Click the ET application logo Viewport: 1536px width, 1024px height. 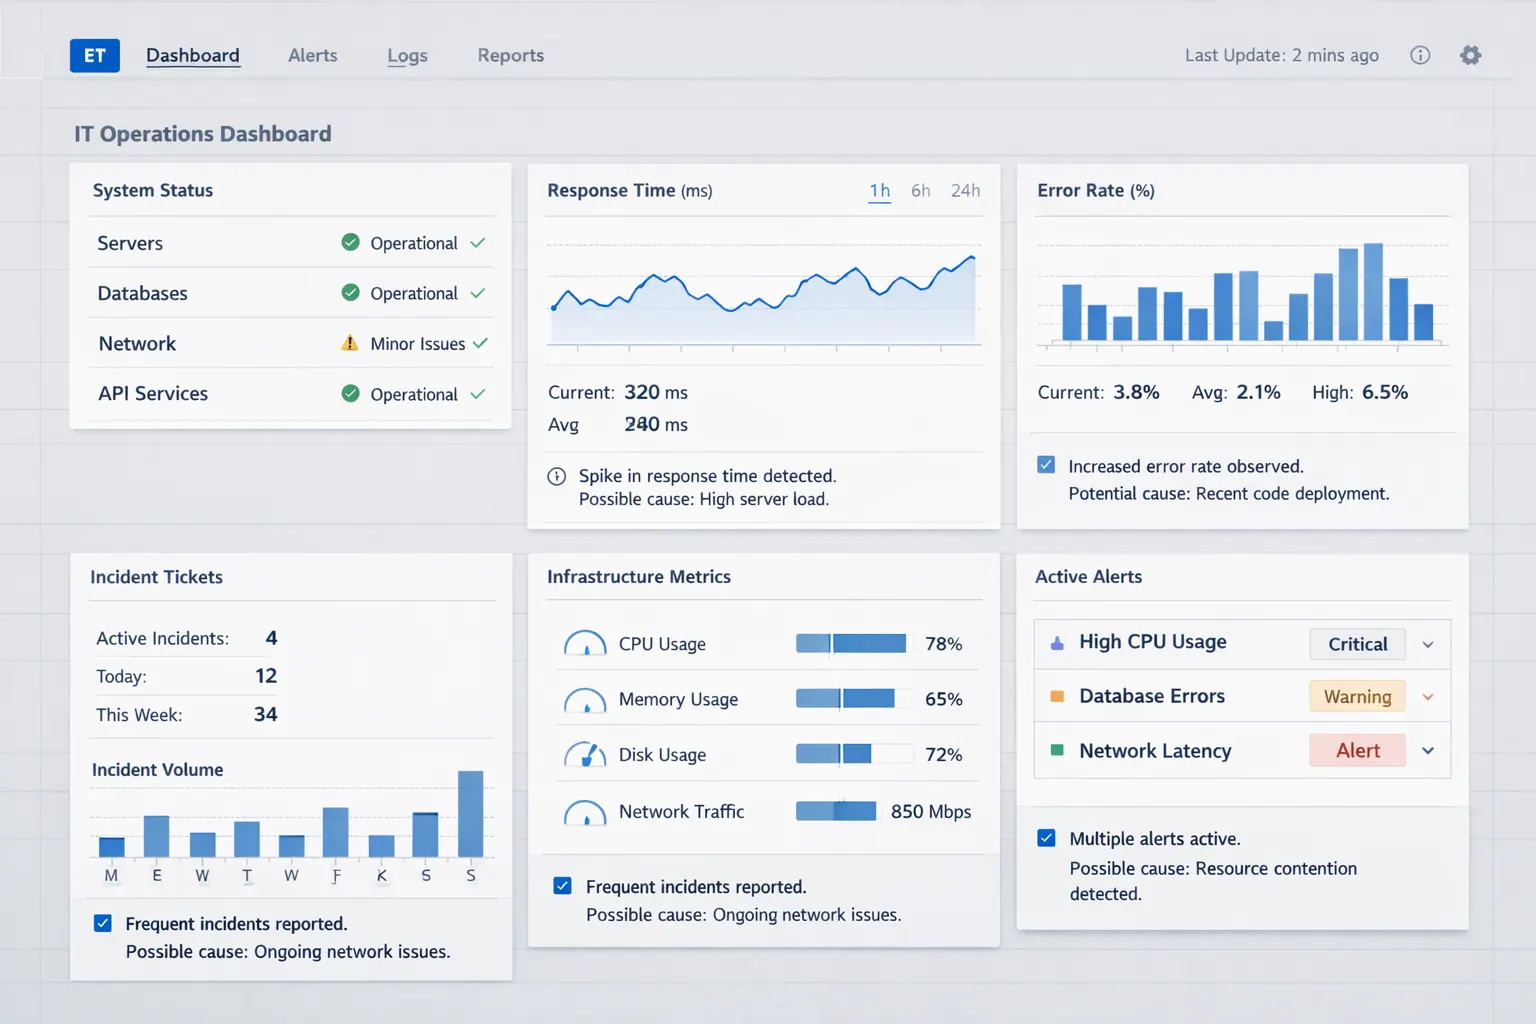(94, 55)
